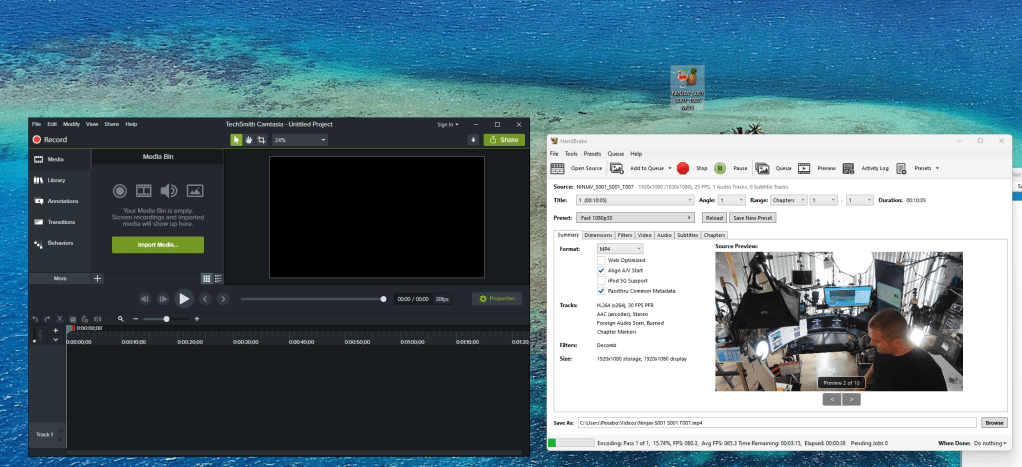Uncheck Passthru Common Metadata
1022x467 pixels.
click(x=601, y=291)
